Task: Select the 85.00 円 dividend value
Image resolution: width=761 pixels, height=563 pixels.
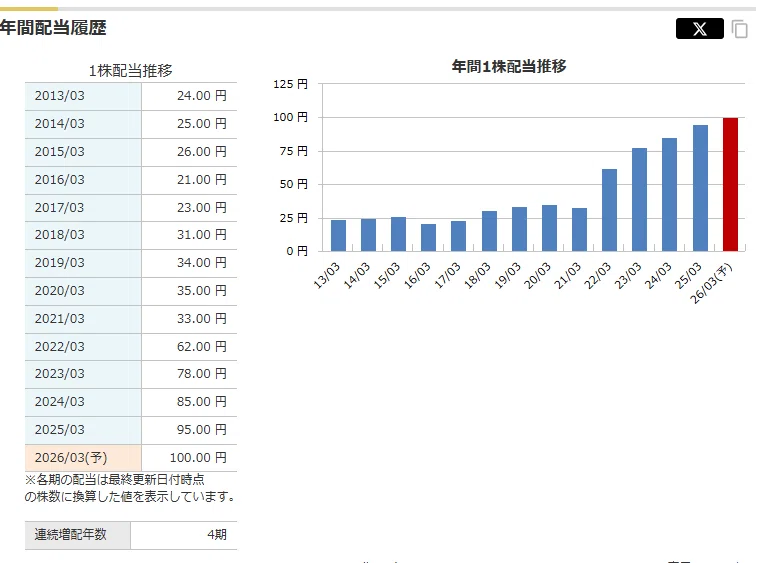Action: point(201,402)
